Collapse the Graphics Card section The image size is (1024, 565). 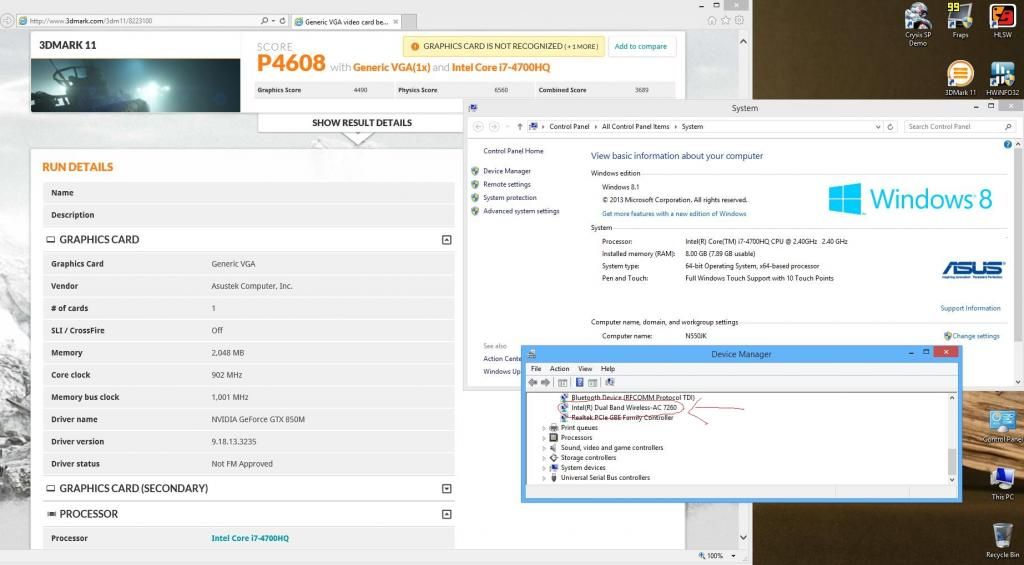click(446, 240)
